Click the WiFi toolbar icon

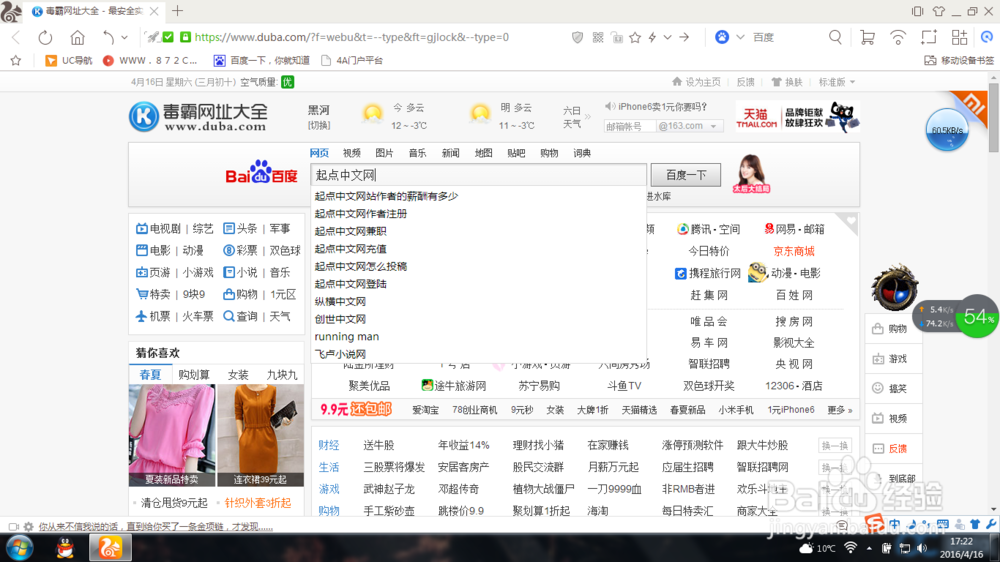(898, 38)
